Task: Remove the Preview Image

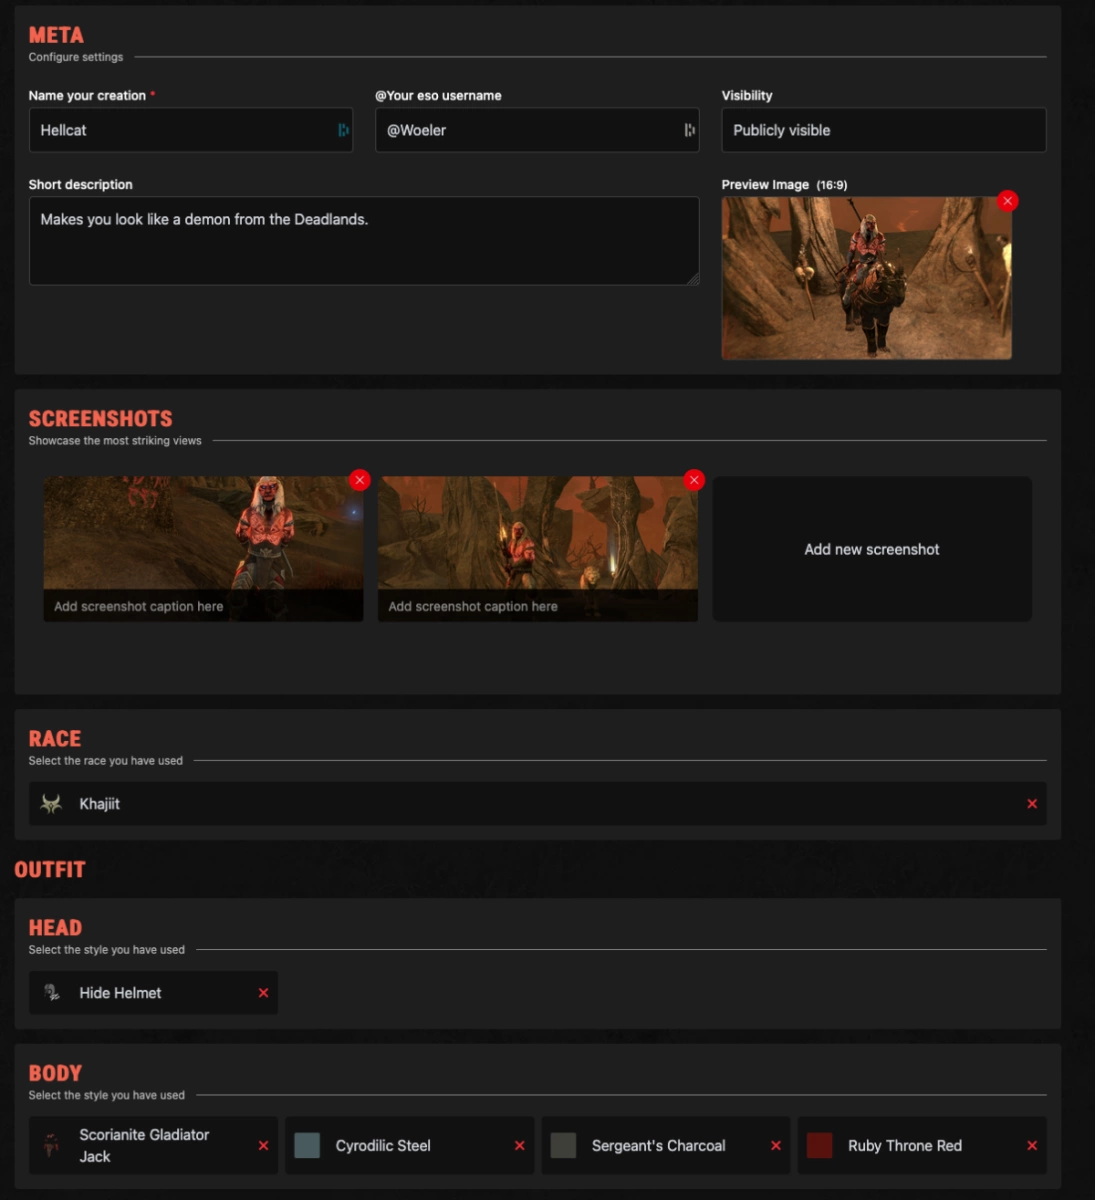Action: (1008, 200)
